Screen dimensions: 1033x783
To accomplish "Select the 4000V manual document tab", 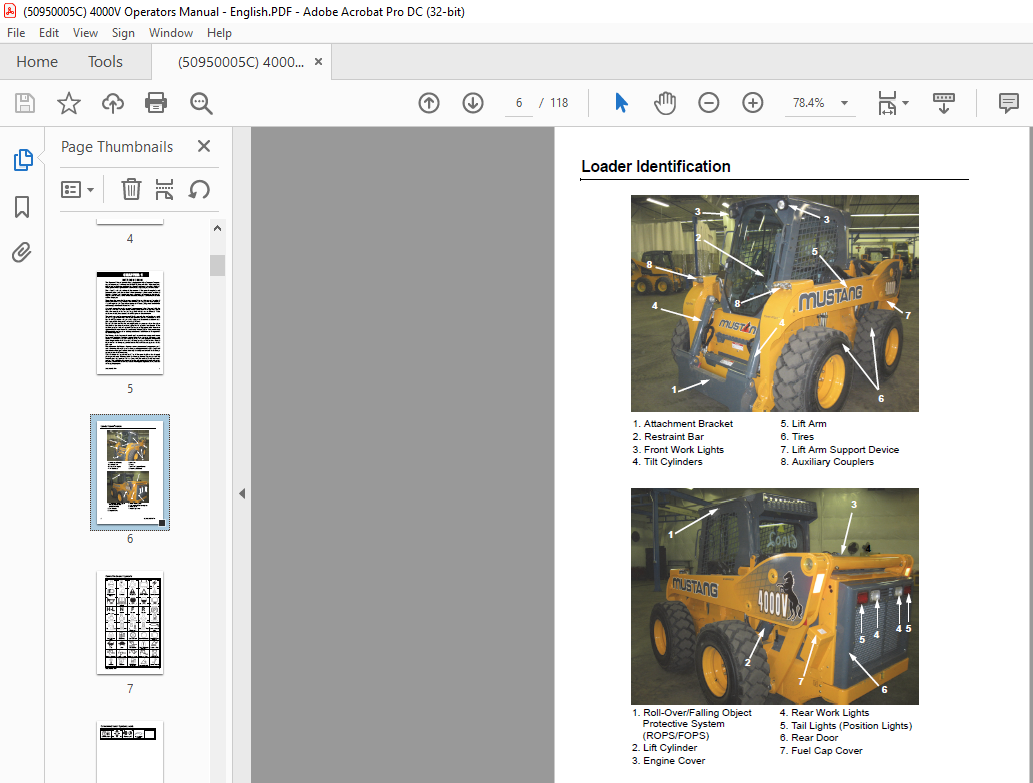I will 241,62.
